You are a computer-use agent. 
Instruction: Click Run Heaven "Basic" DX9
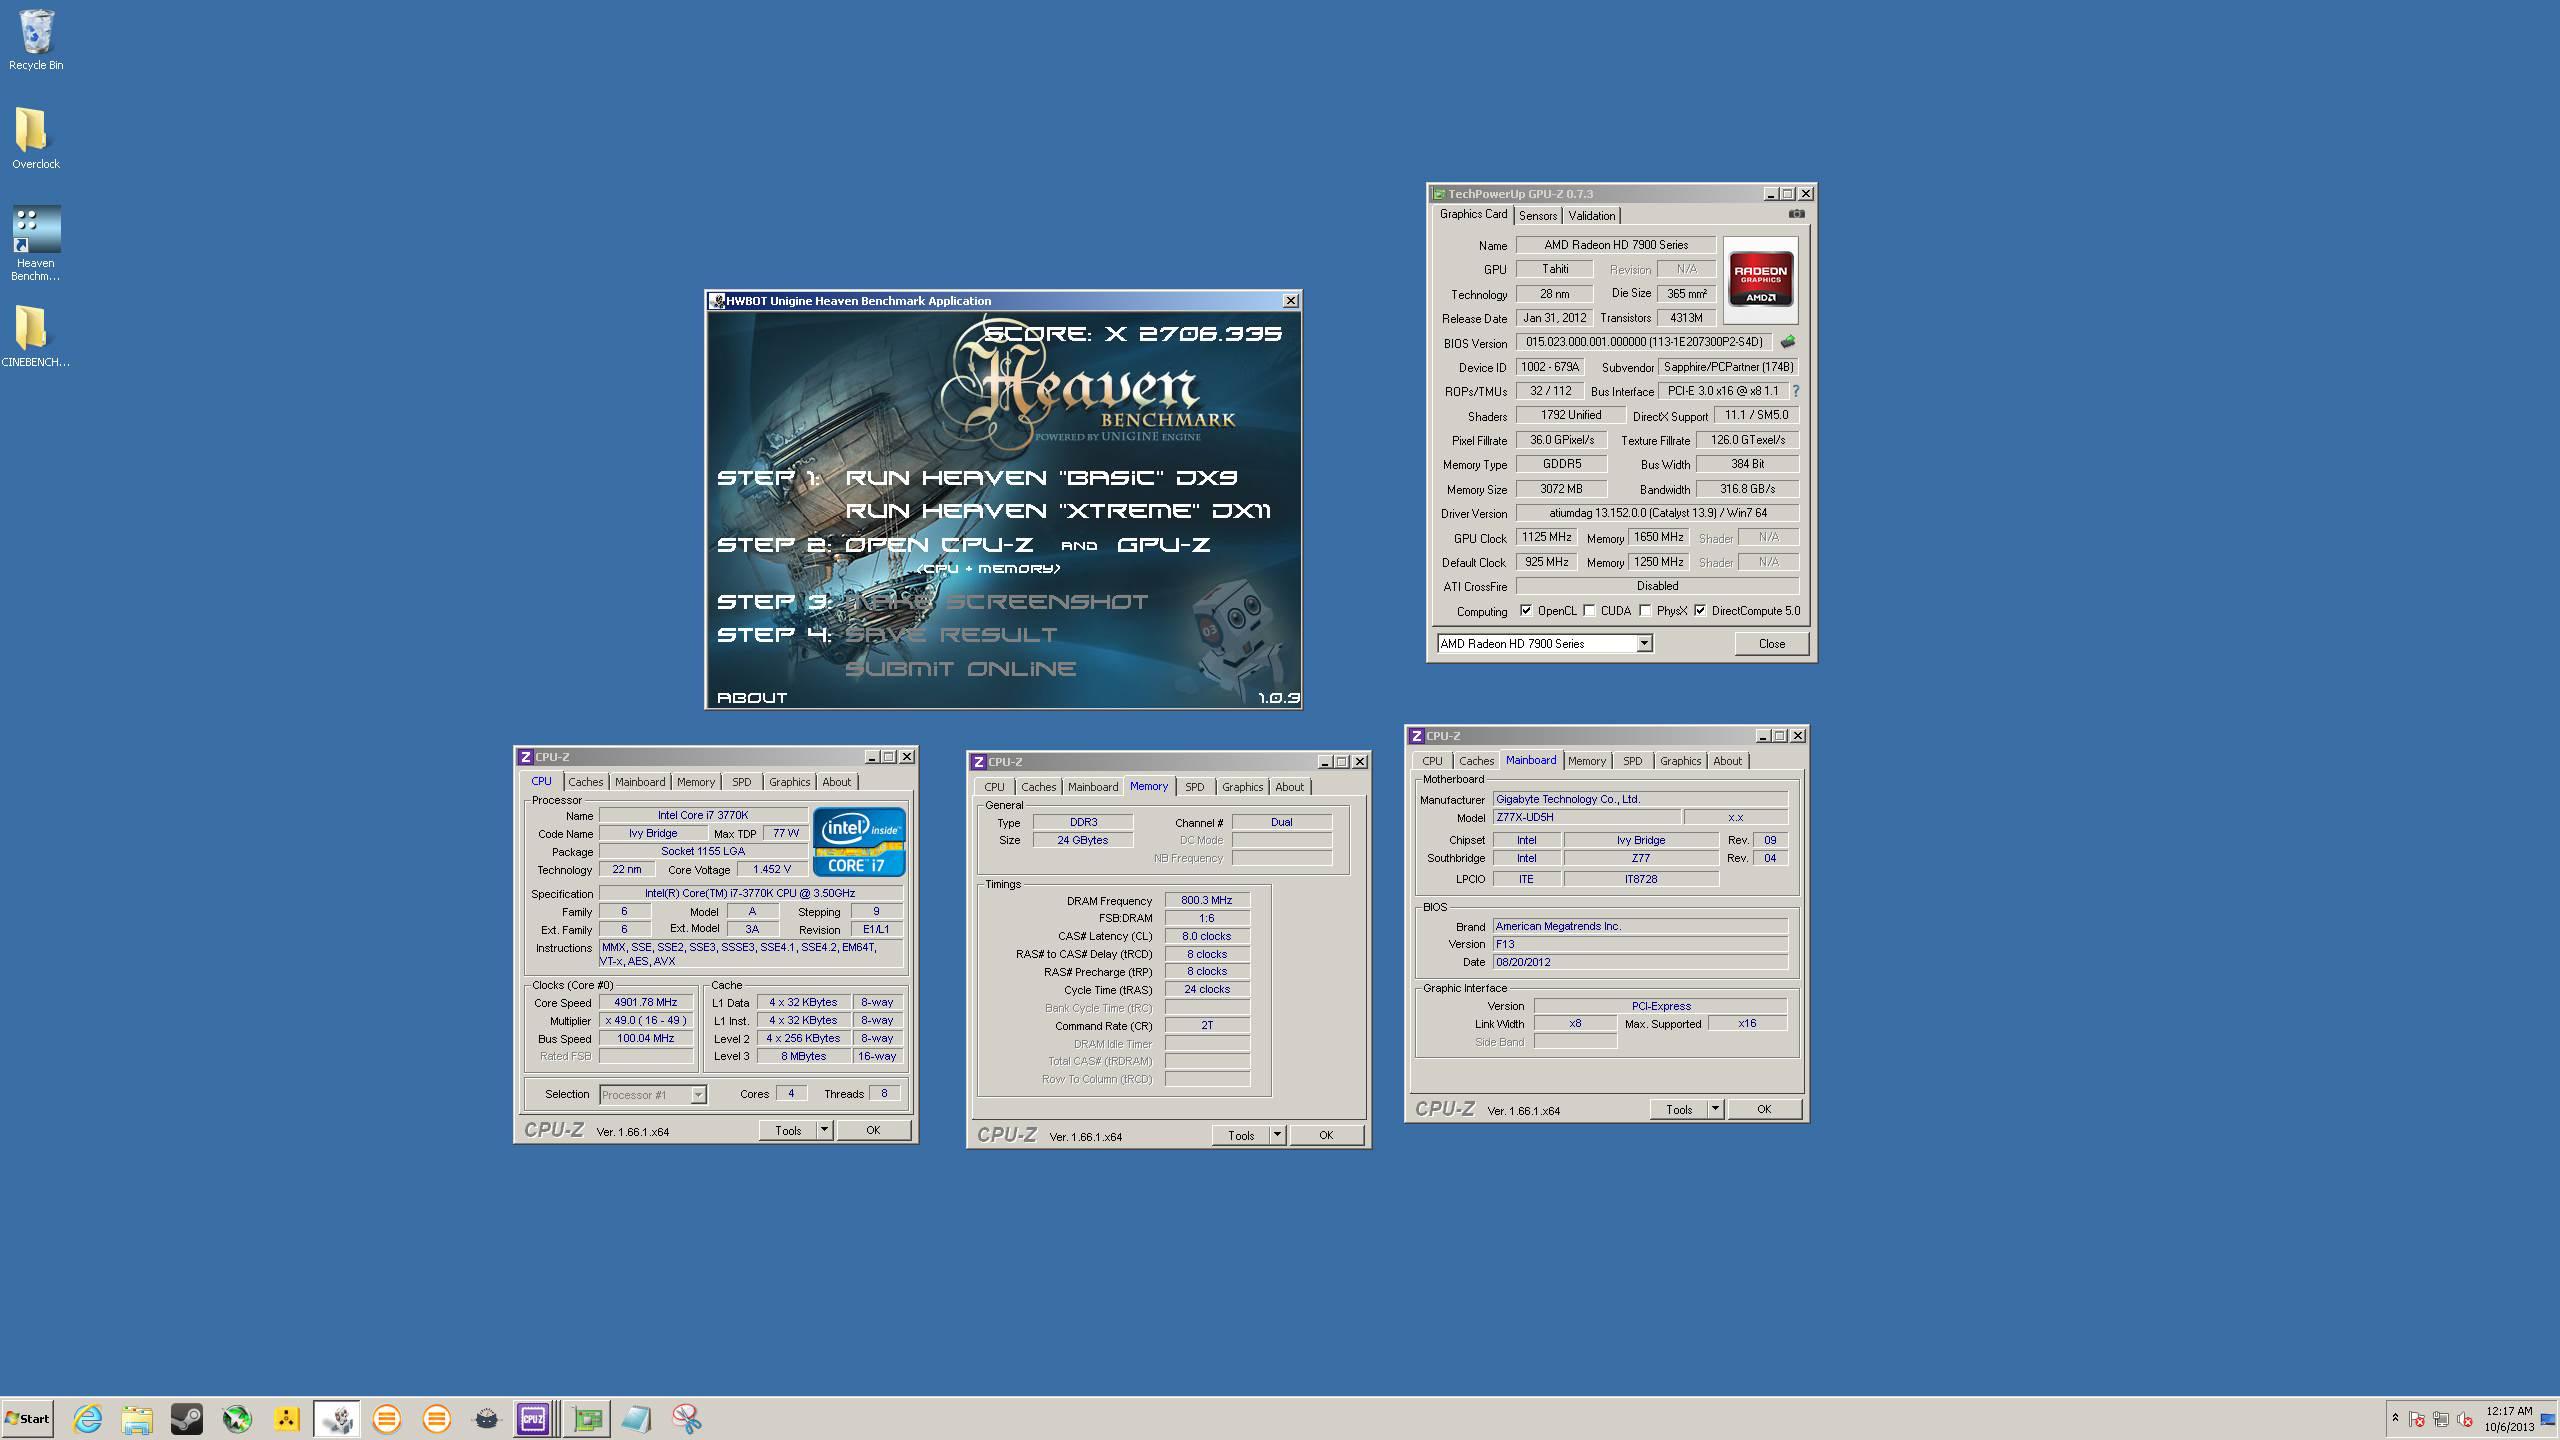click(x=1041, y=478)
